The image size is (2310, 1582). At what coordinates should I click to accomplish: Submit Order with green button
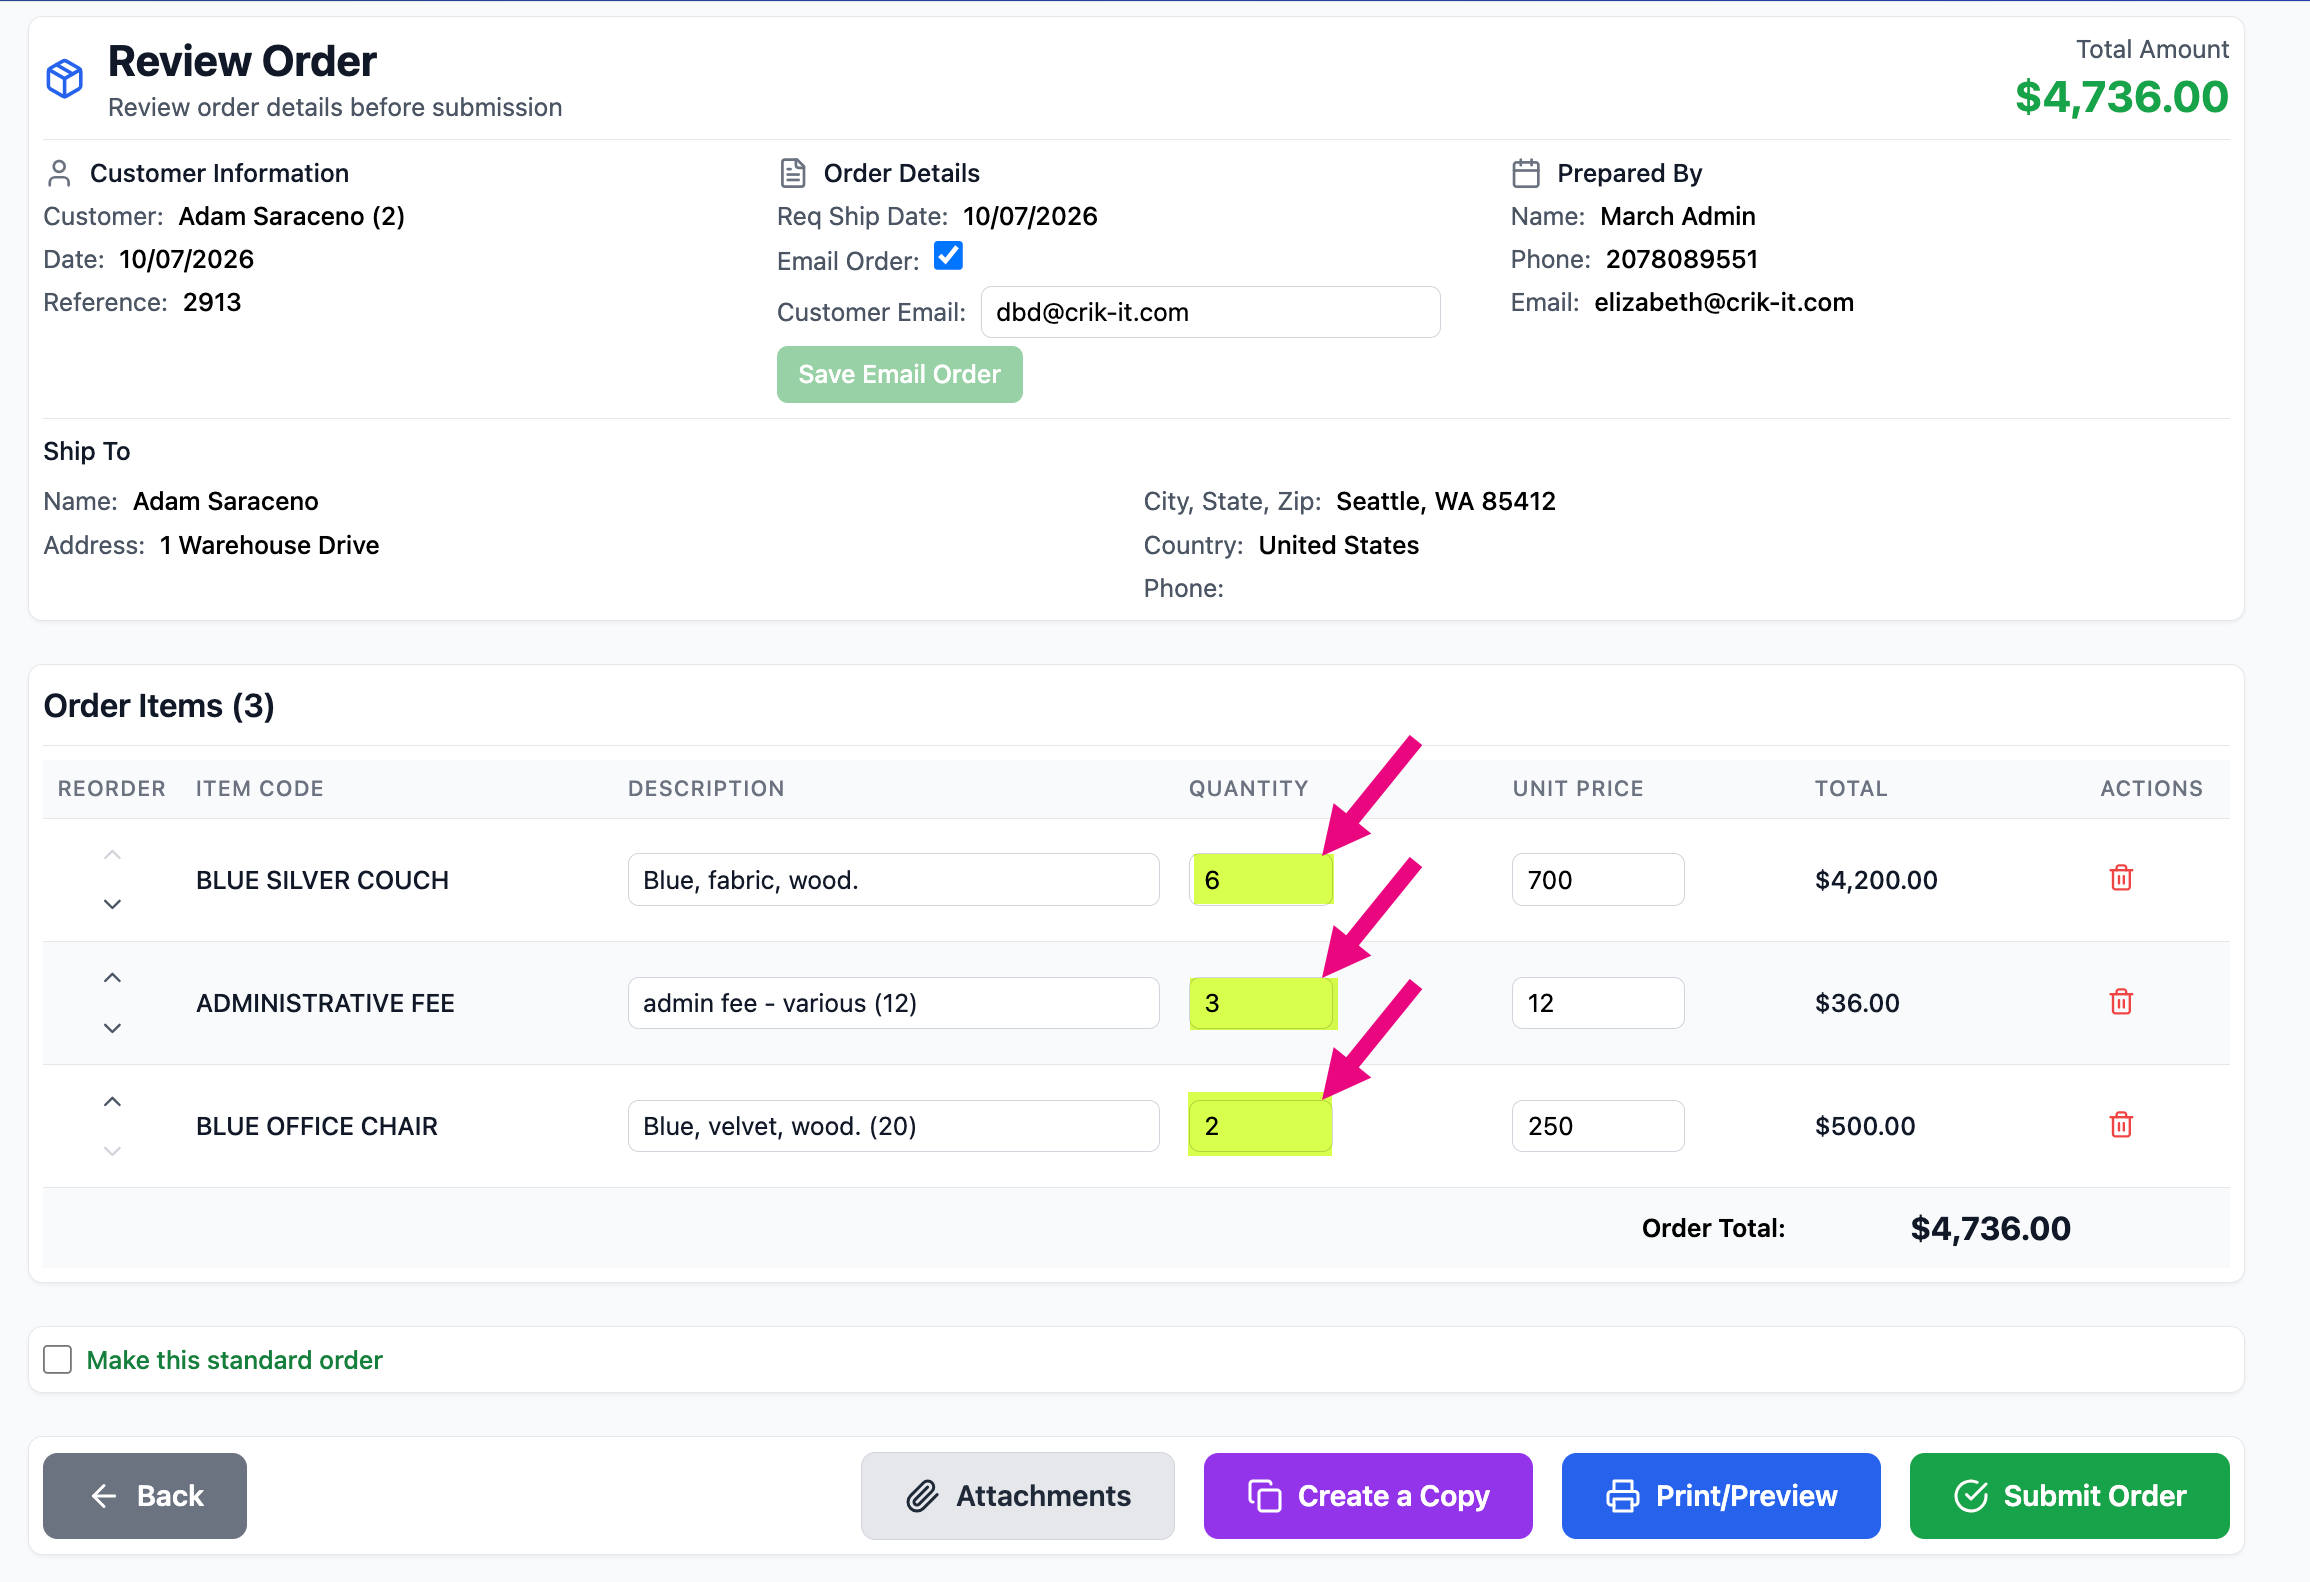point(2069,1495)
